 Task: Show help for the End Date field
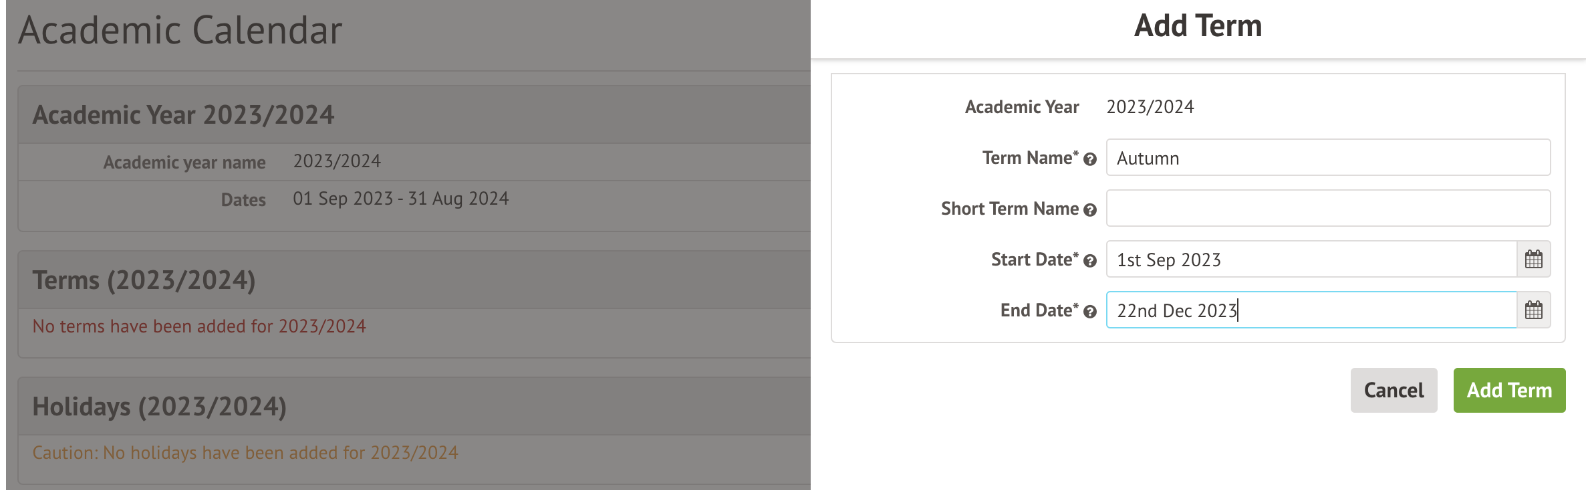1090,312
